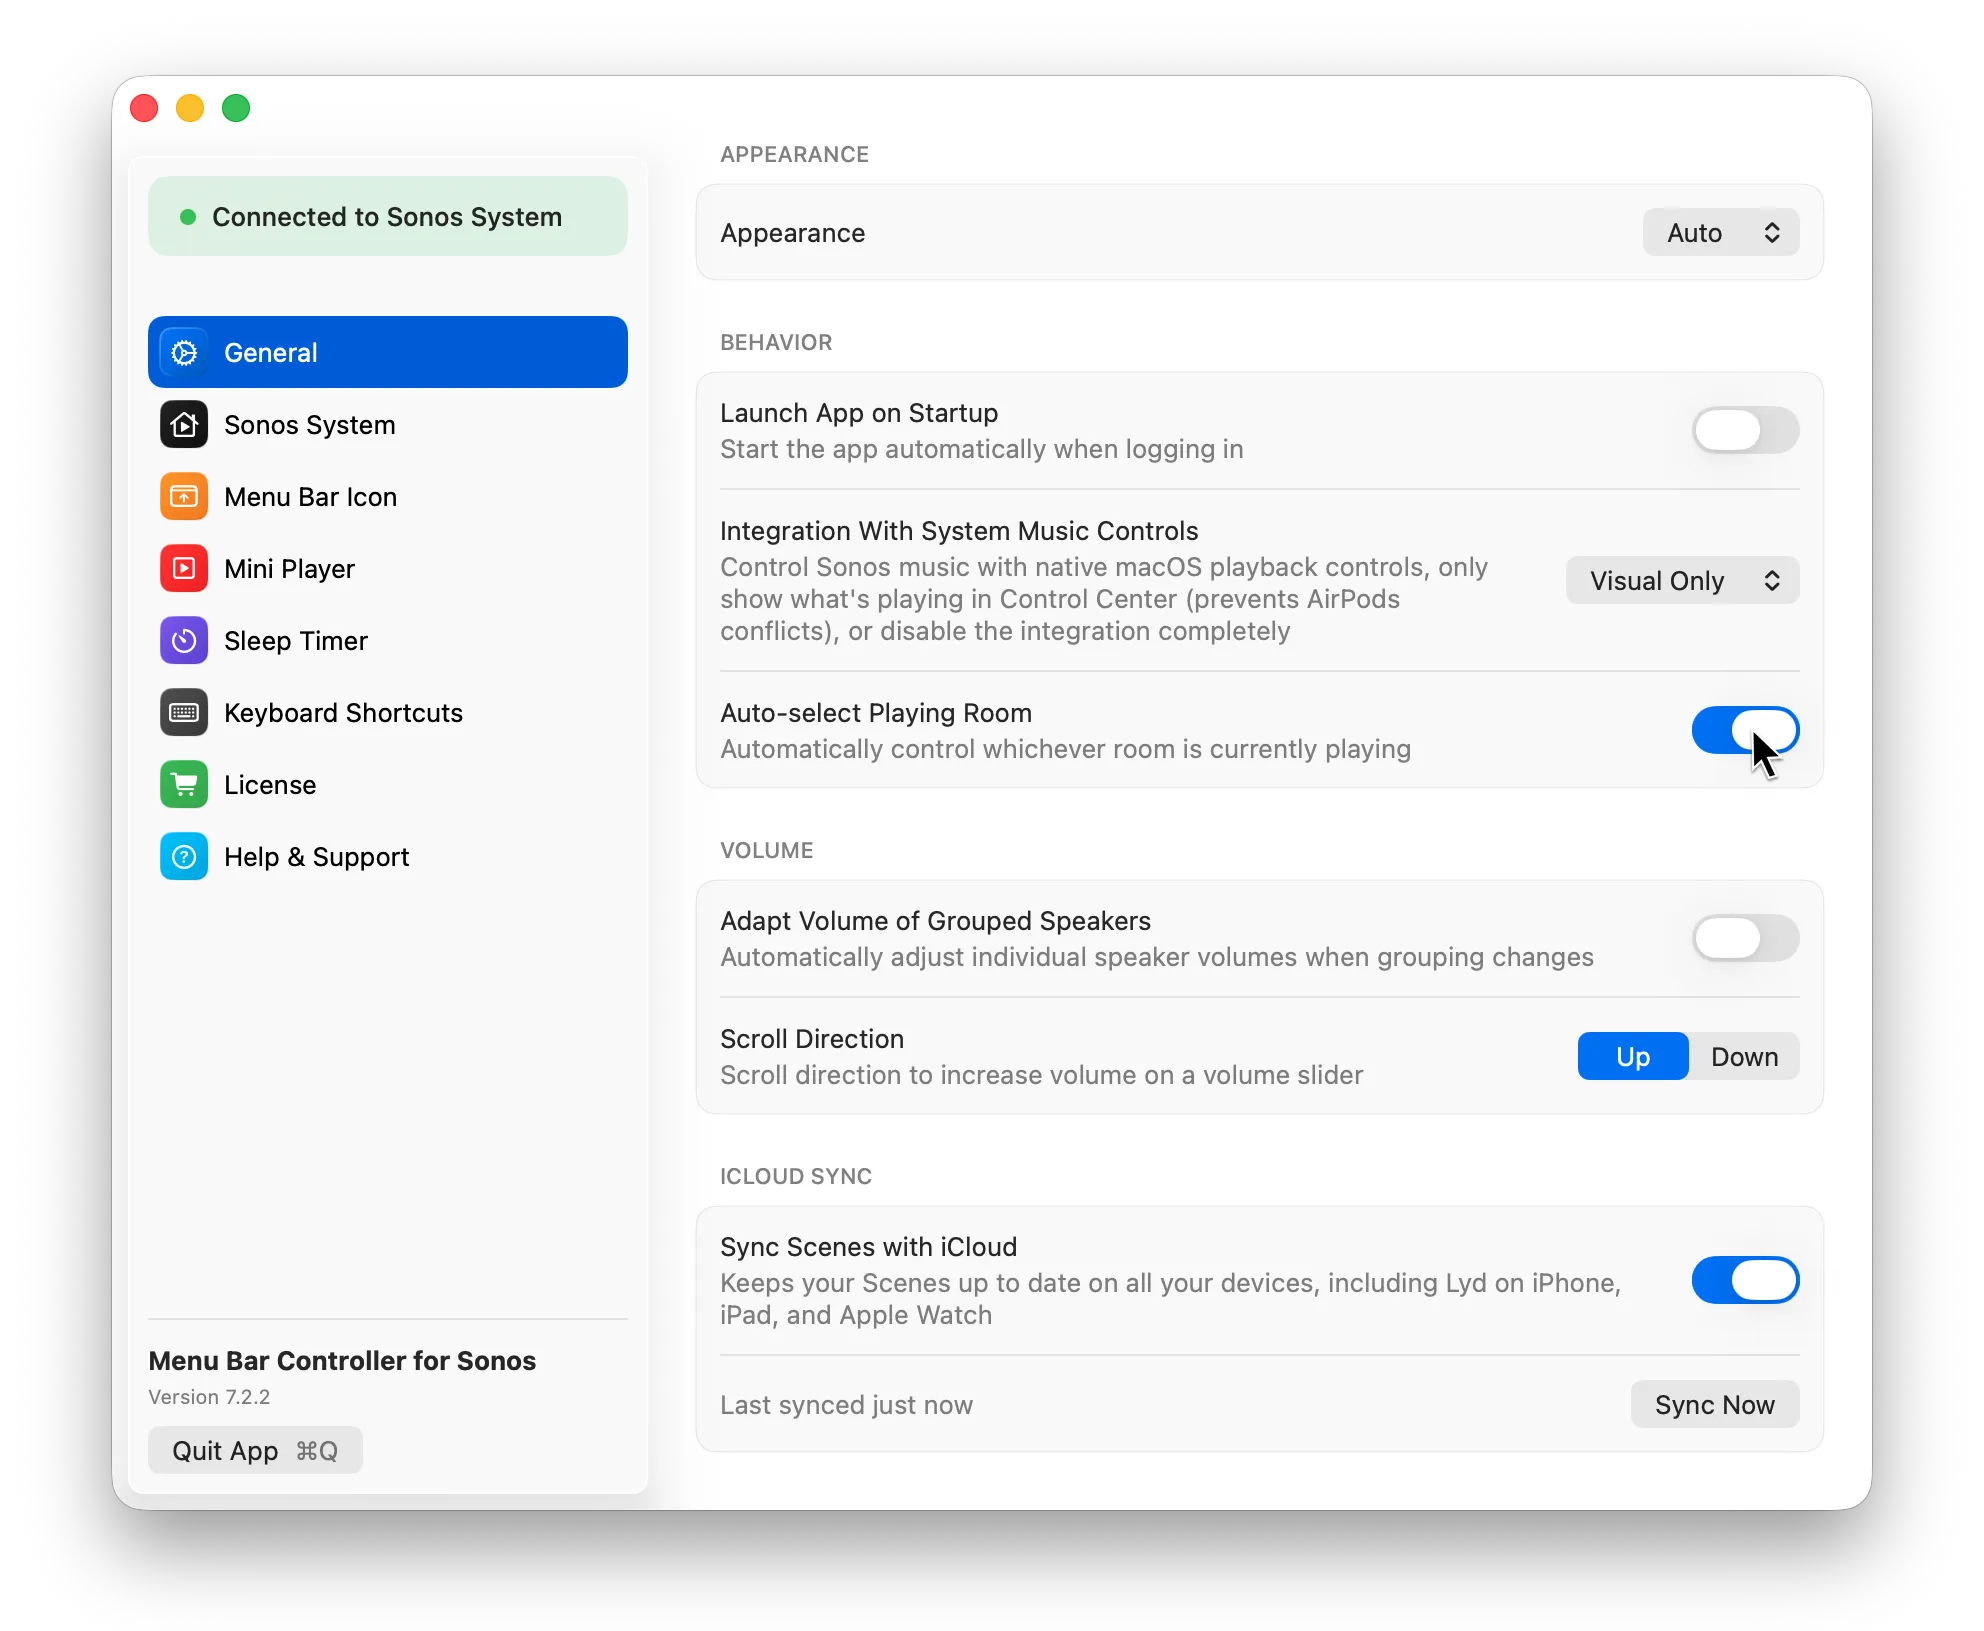
Task: Click the Keyboard Shortcuts keyboard icon
Action: pos(184,712)
